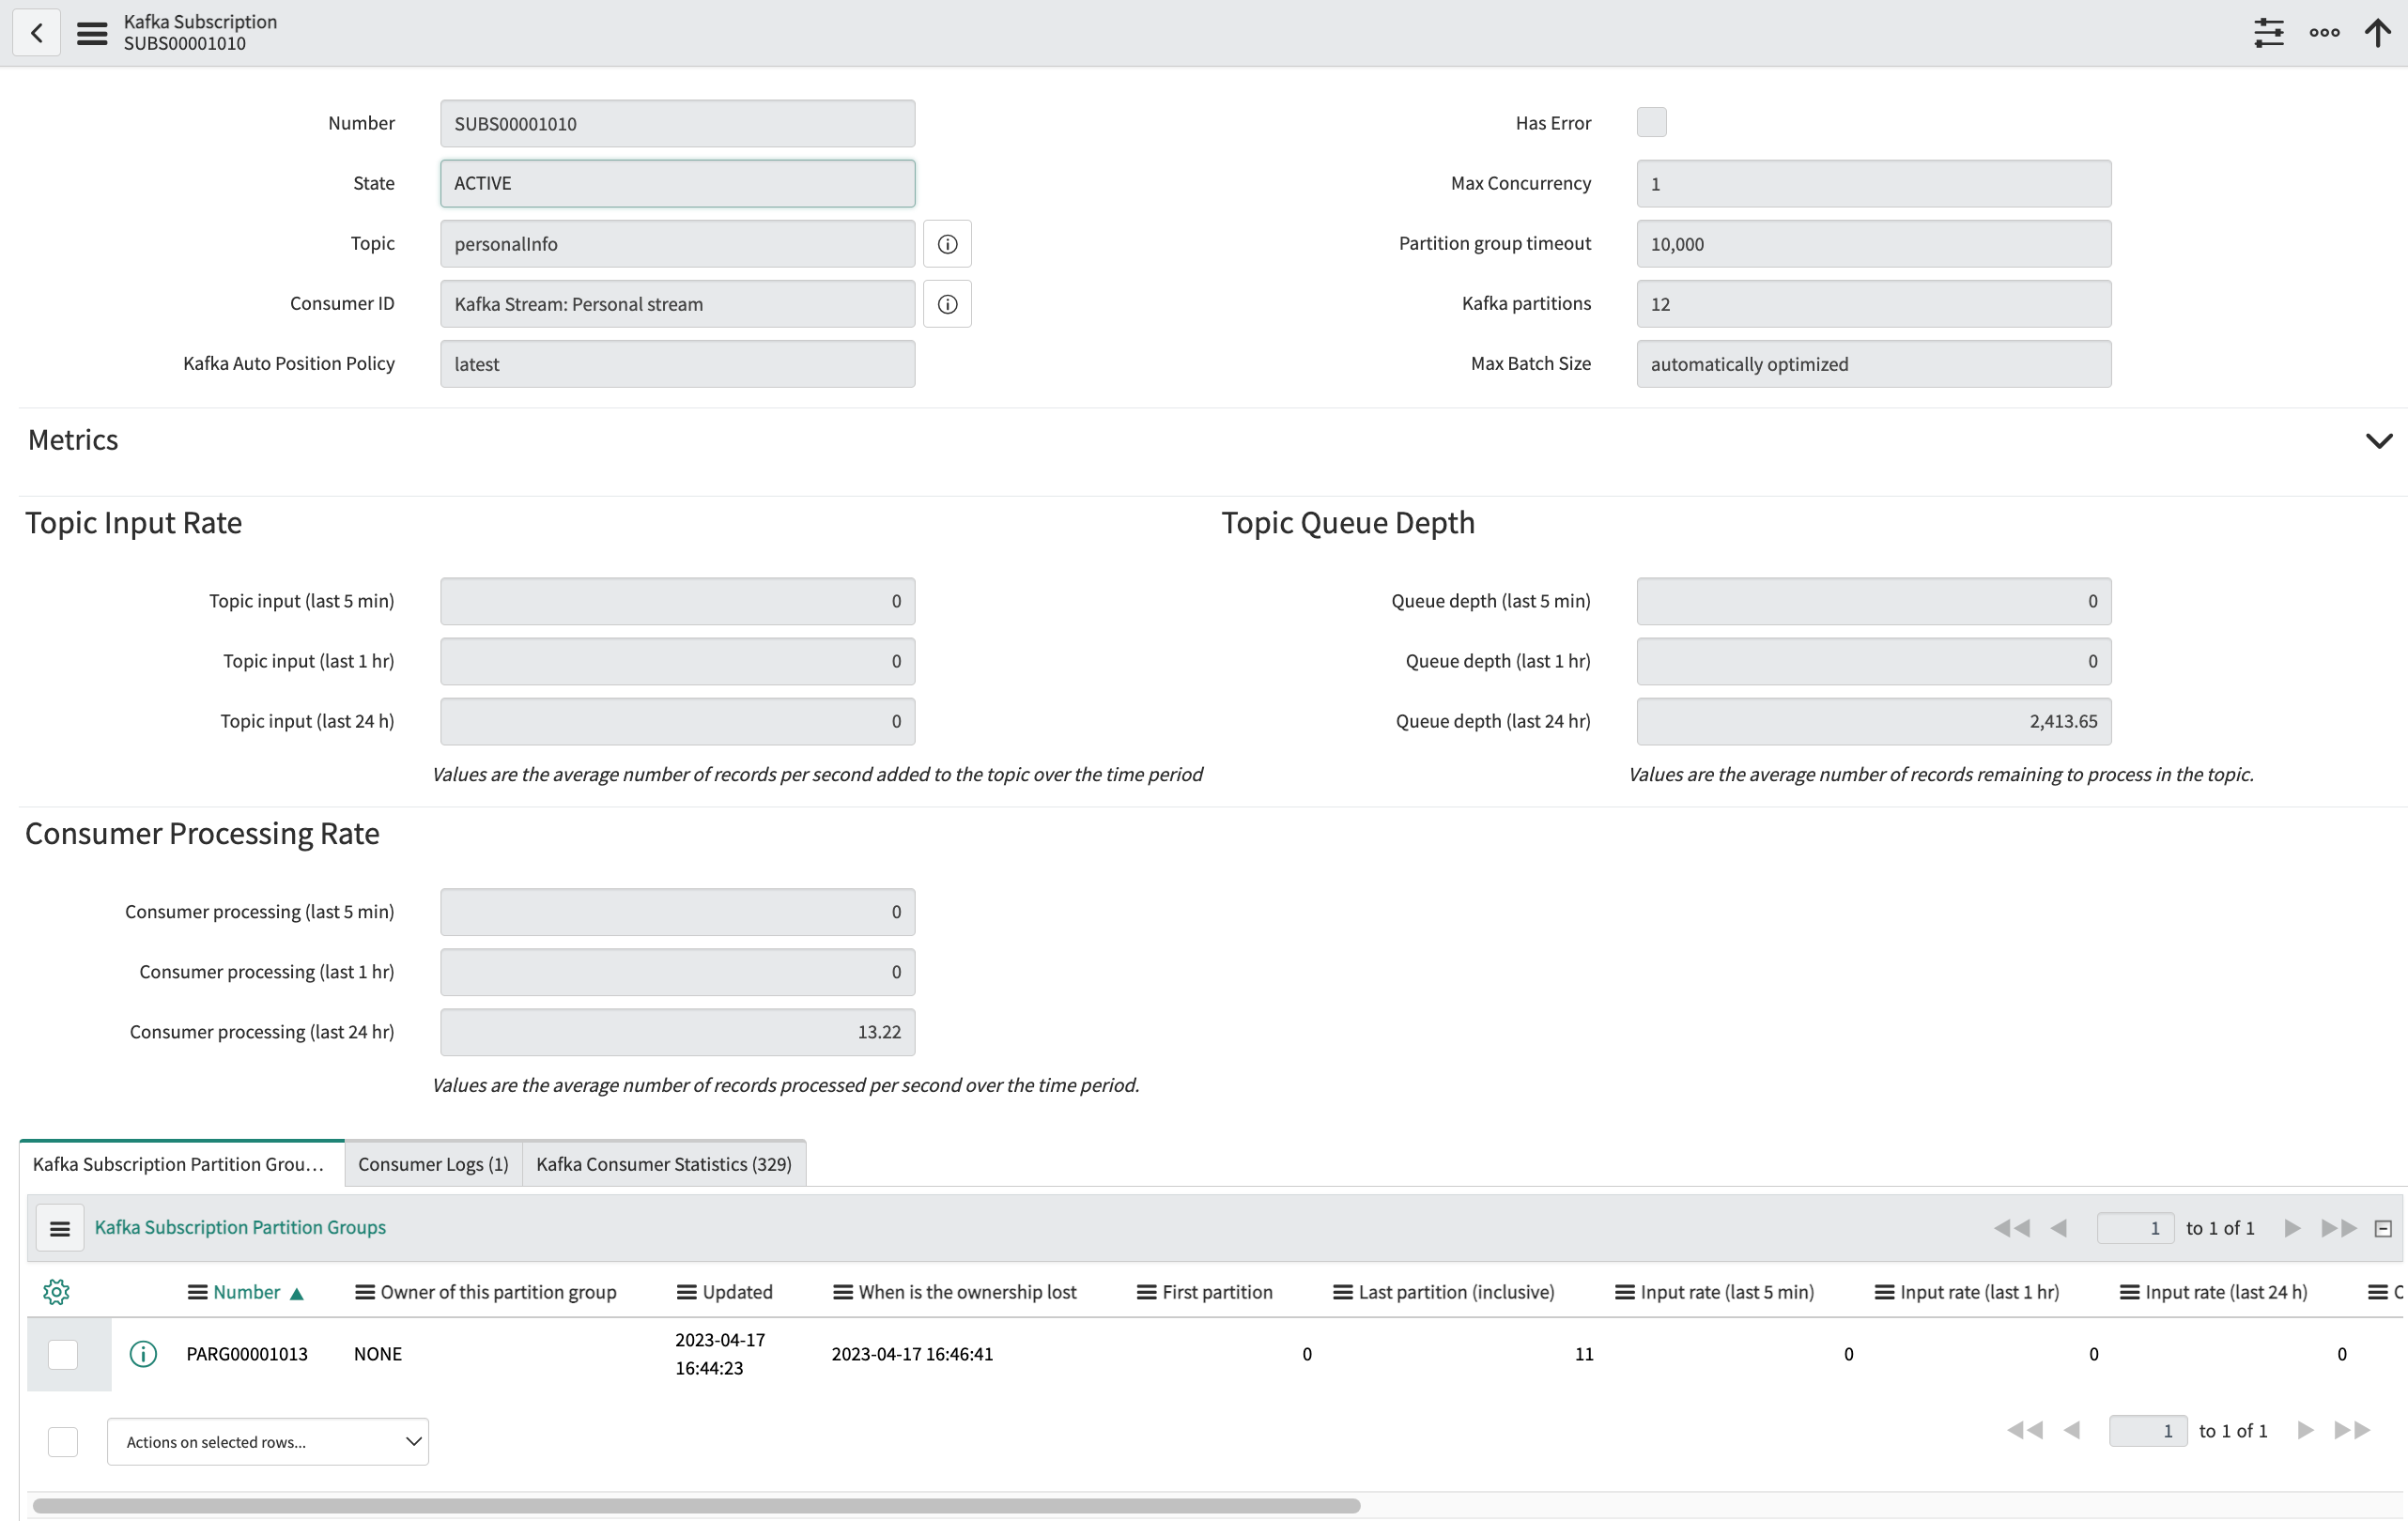Sort by Last partition (inclusive) header

point(1457,1292)
